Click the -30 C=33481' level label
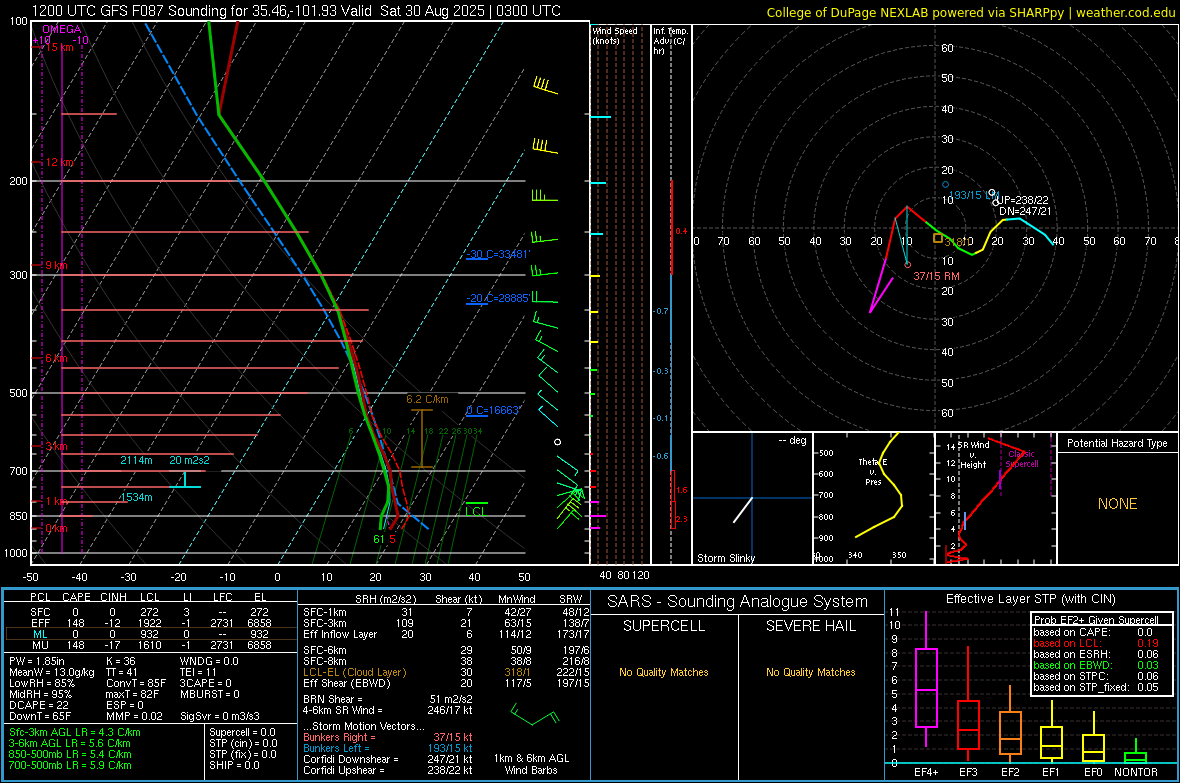Screen dimensions: 1180x783 (498, 254)
